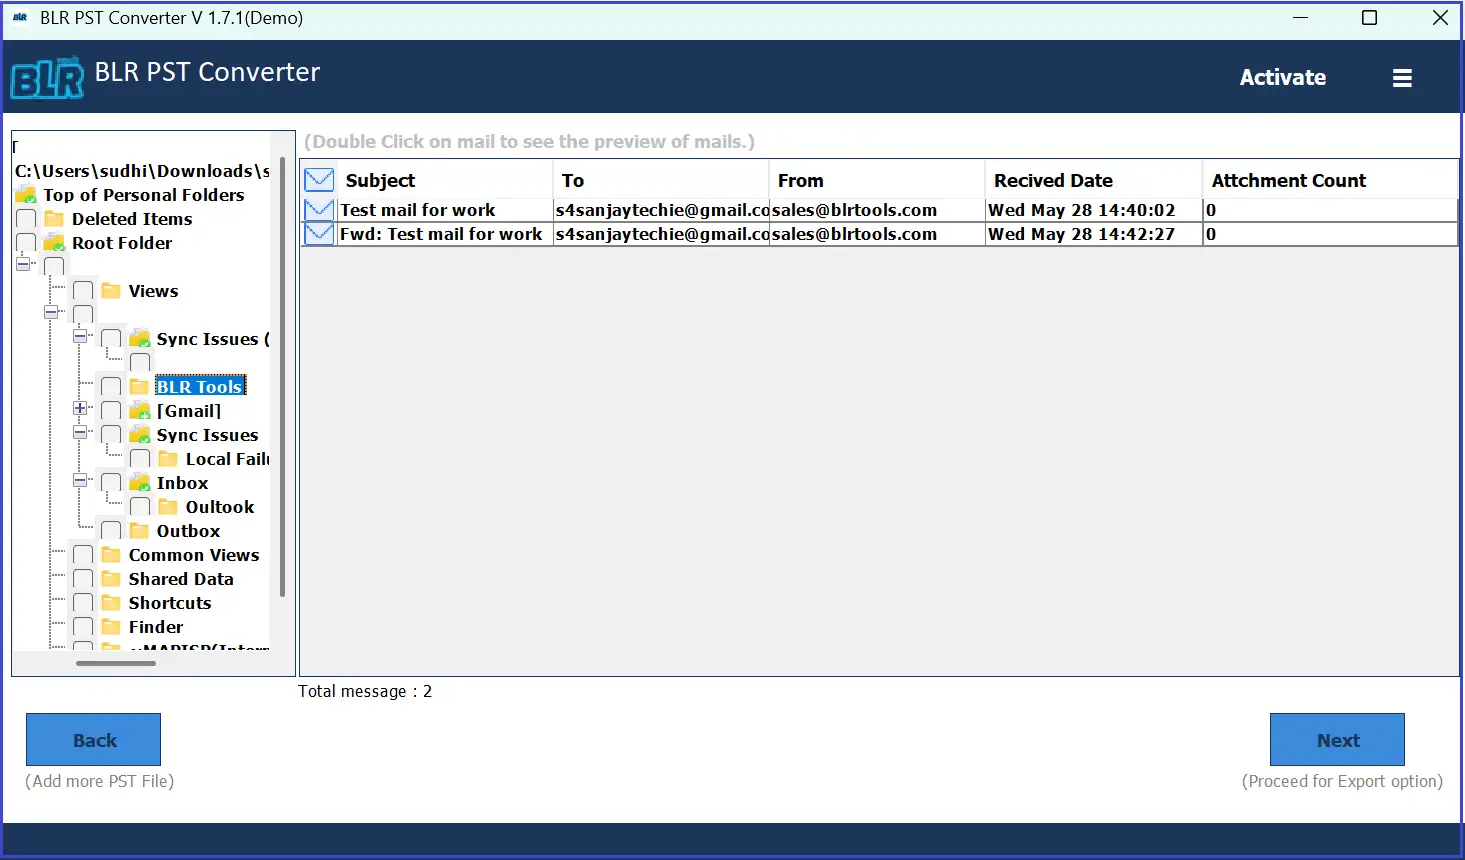Click envelope icon of 'Fwd: Test mail' row
This screenshot has width=1465, height=860.
(319, 234)
